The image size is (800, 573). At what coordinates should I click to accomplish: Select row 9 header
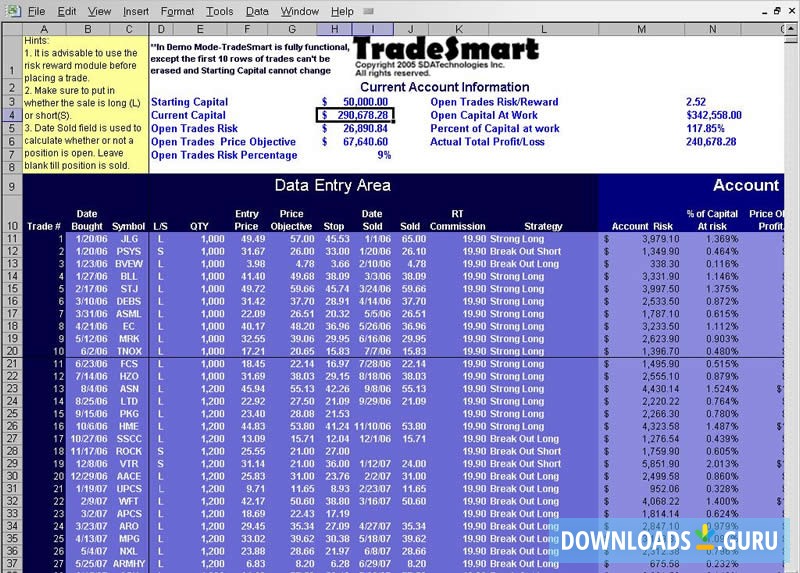coord(12,187)
